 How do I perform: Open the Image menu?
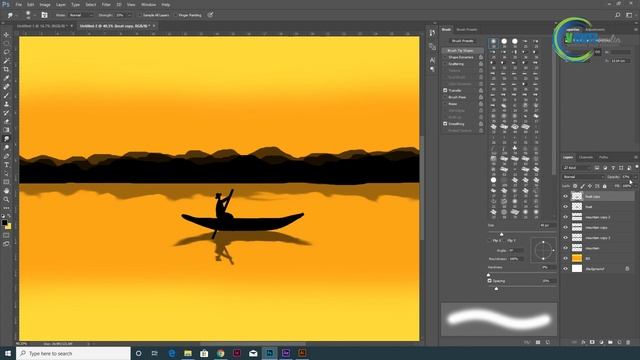point(45,4)
